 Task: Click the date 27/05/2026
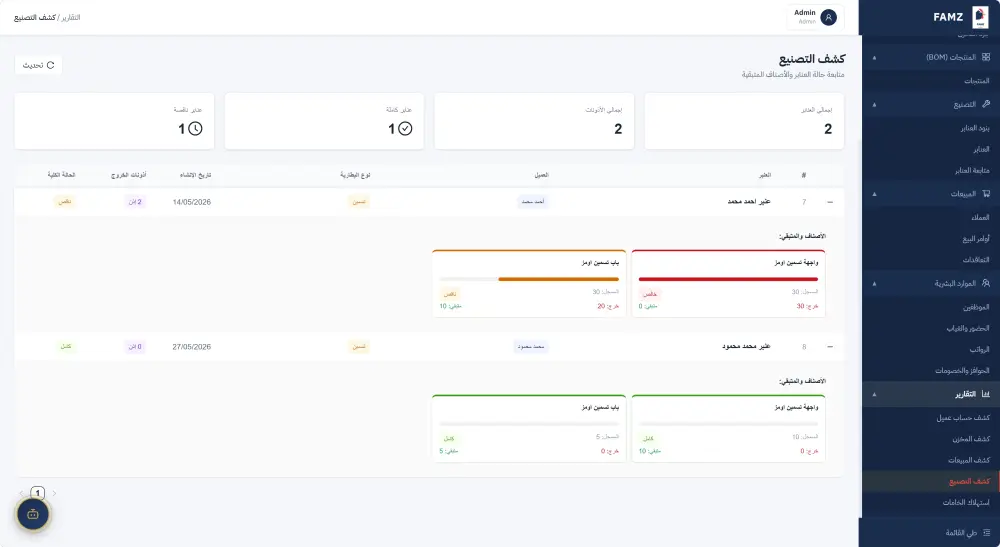[x=191, y=347]
